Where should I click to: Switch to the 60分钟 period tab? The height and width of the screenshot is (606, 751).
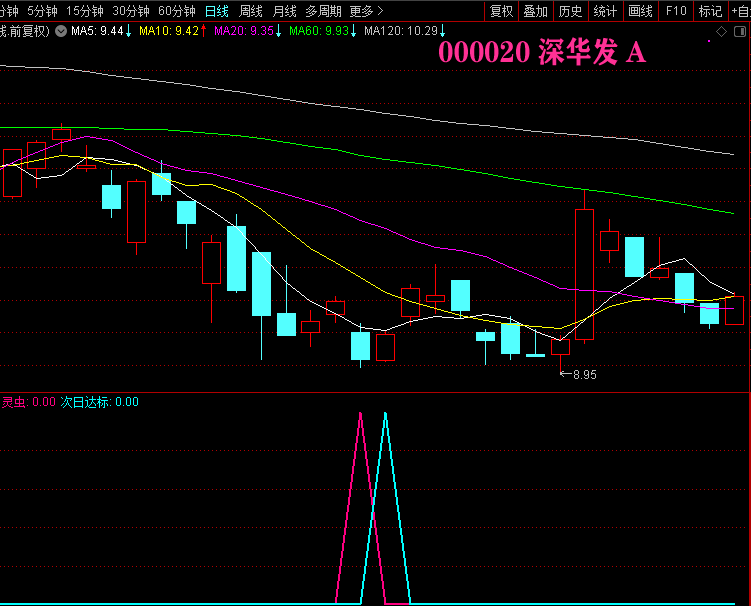coord(177,11)
